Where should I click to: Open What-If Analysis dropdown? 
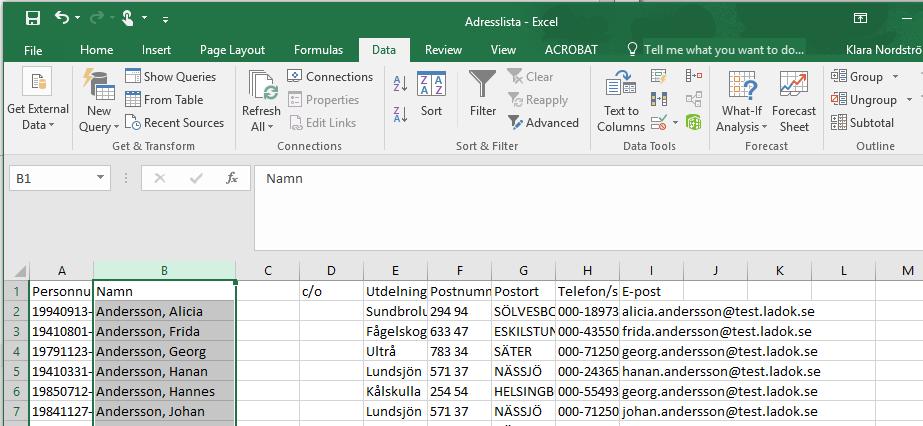[742, 101]
